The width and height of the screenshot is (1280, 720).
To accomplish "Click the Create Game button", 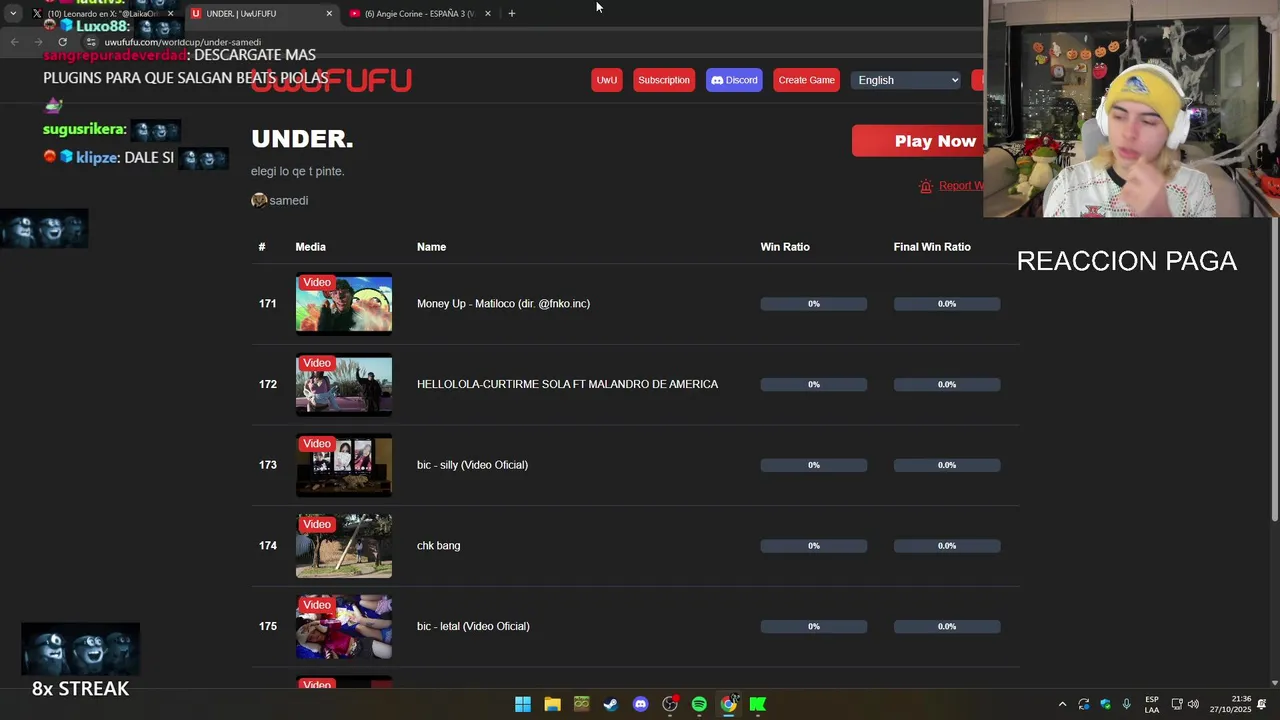I will (x=807, y=80).
